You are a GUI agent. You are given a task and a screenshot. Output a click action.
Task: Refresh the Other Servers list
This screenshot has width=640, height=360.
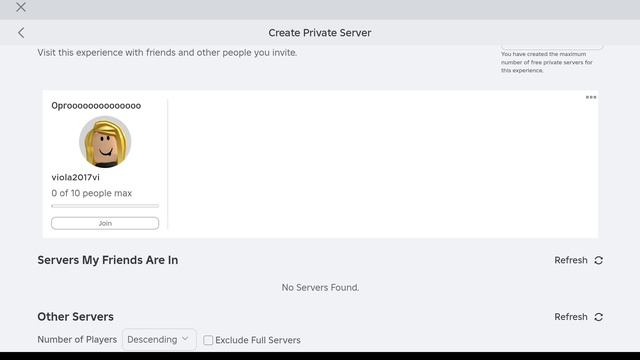pos(578,317)
